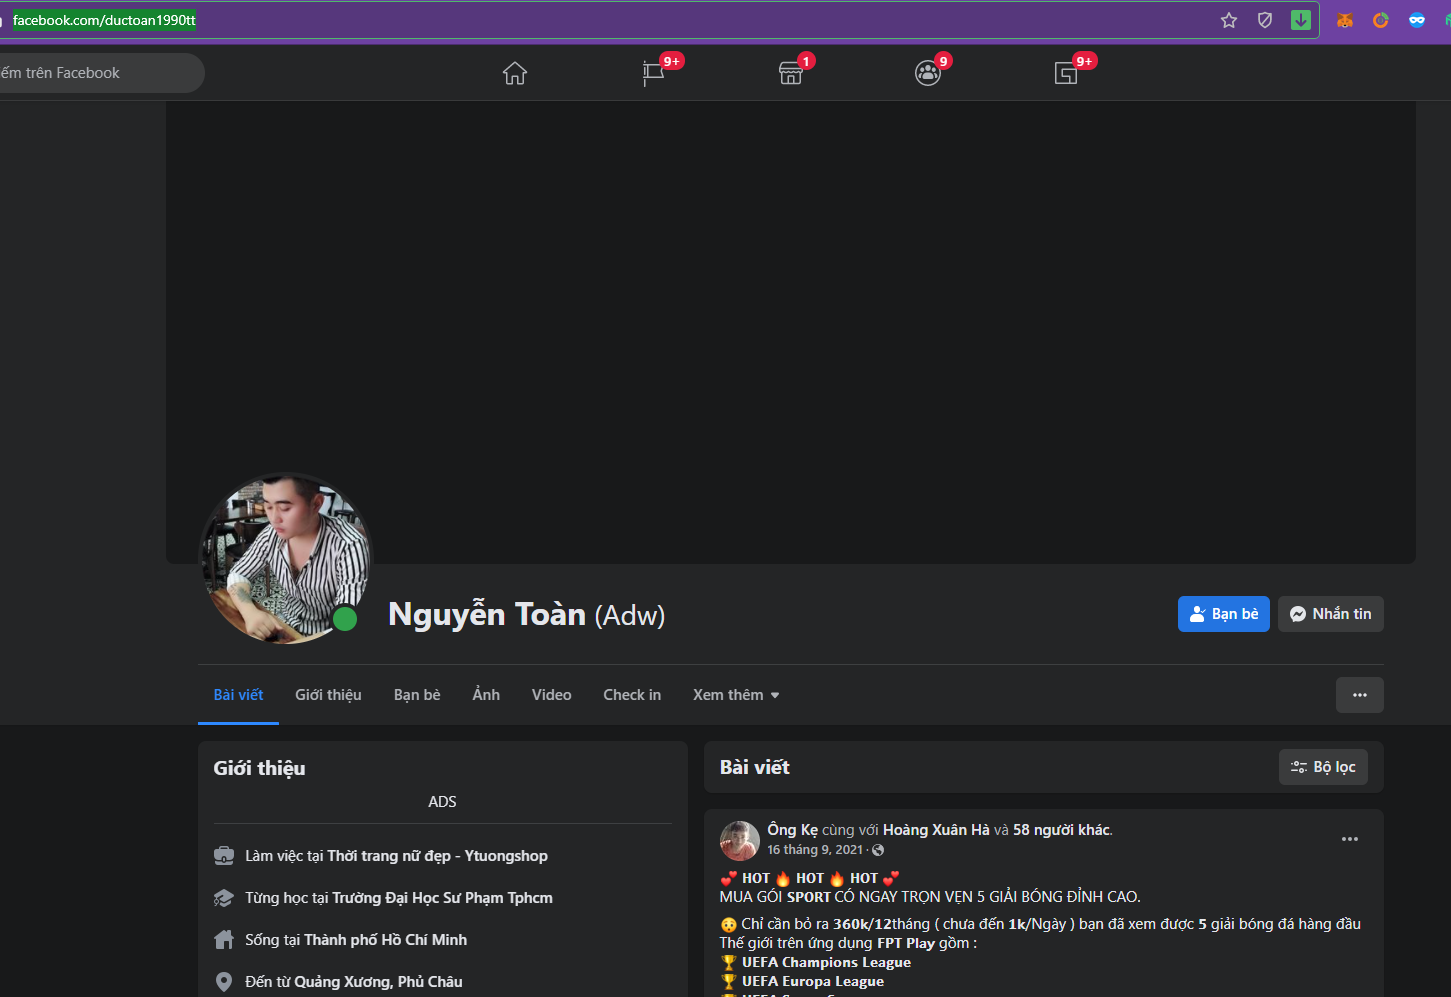This screenshot has width=1451, height=997.
Task: Click the Bài viết section heading
Action: click(x=755, y=767)
